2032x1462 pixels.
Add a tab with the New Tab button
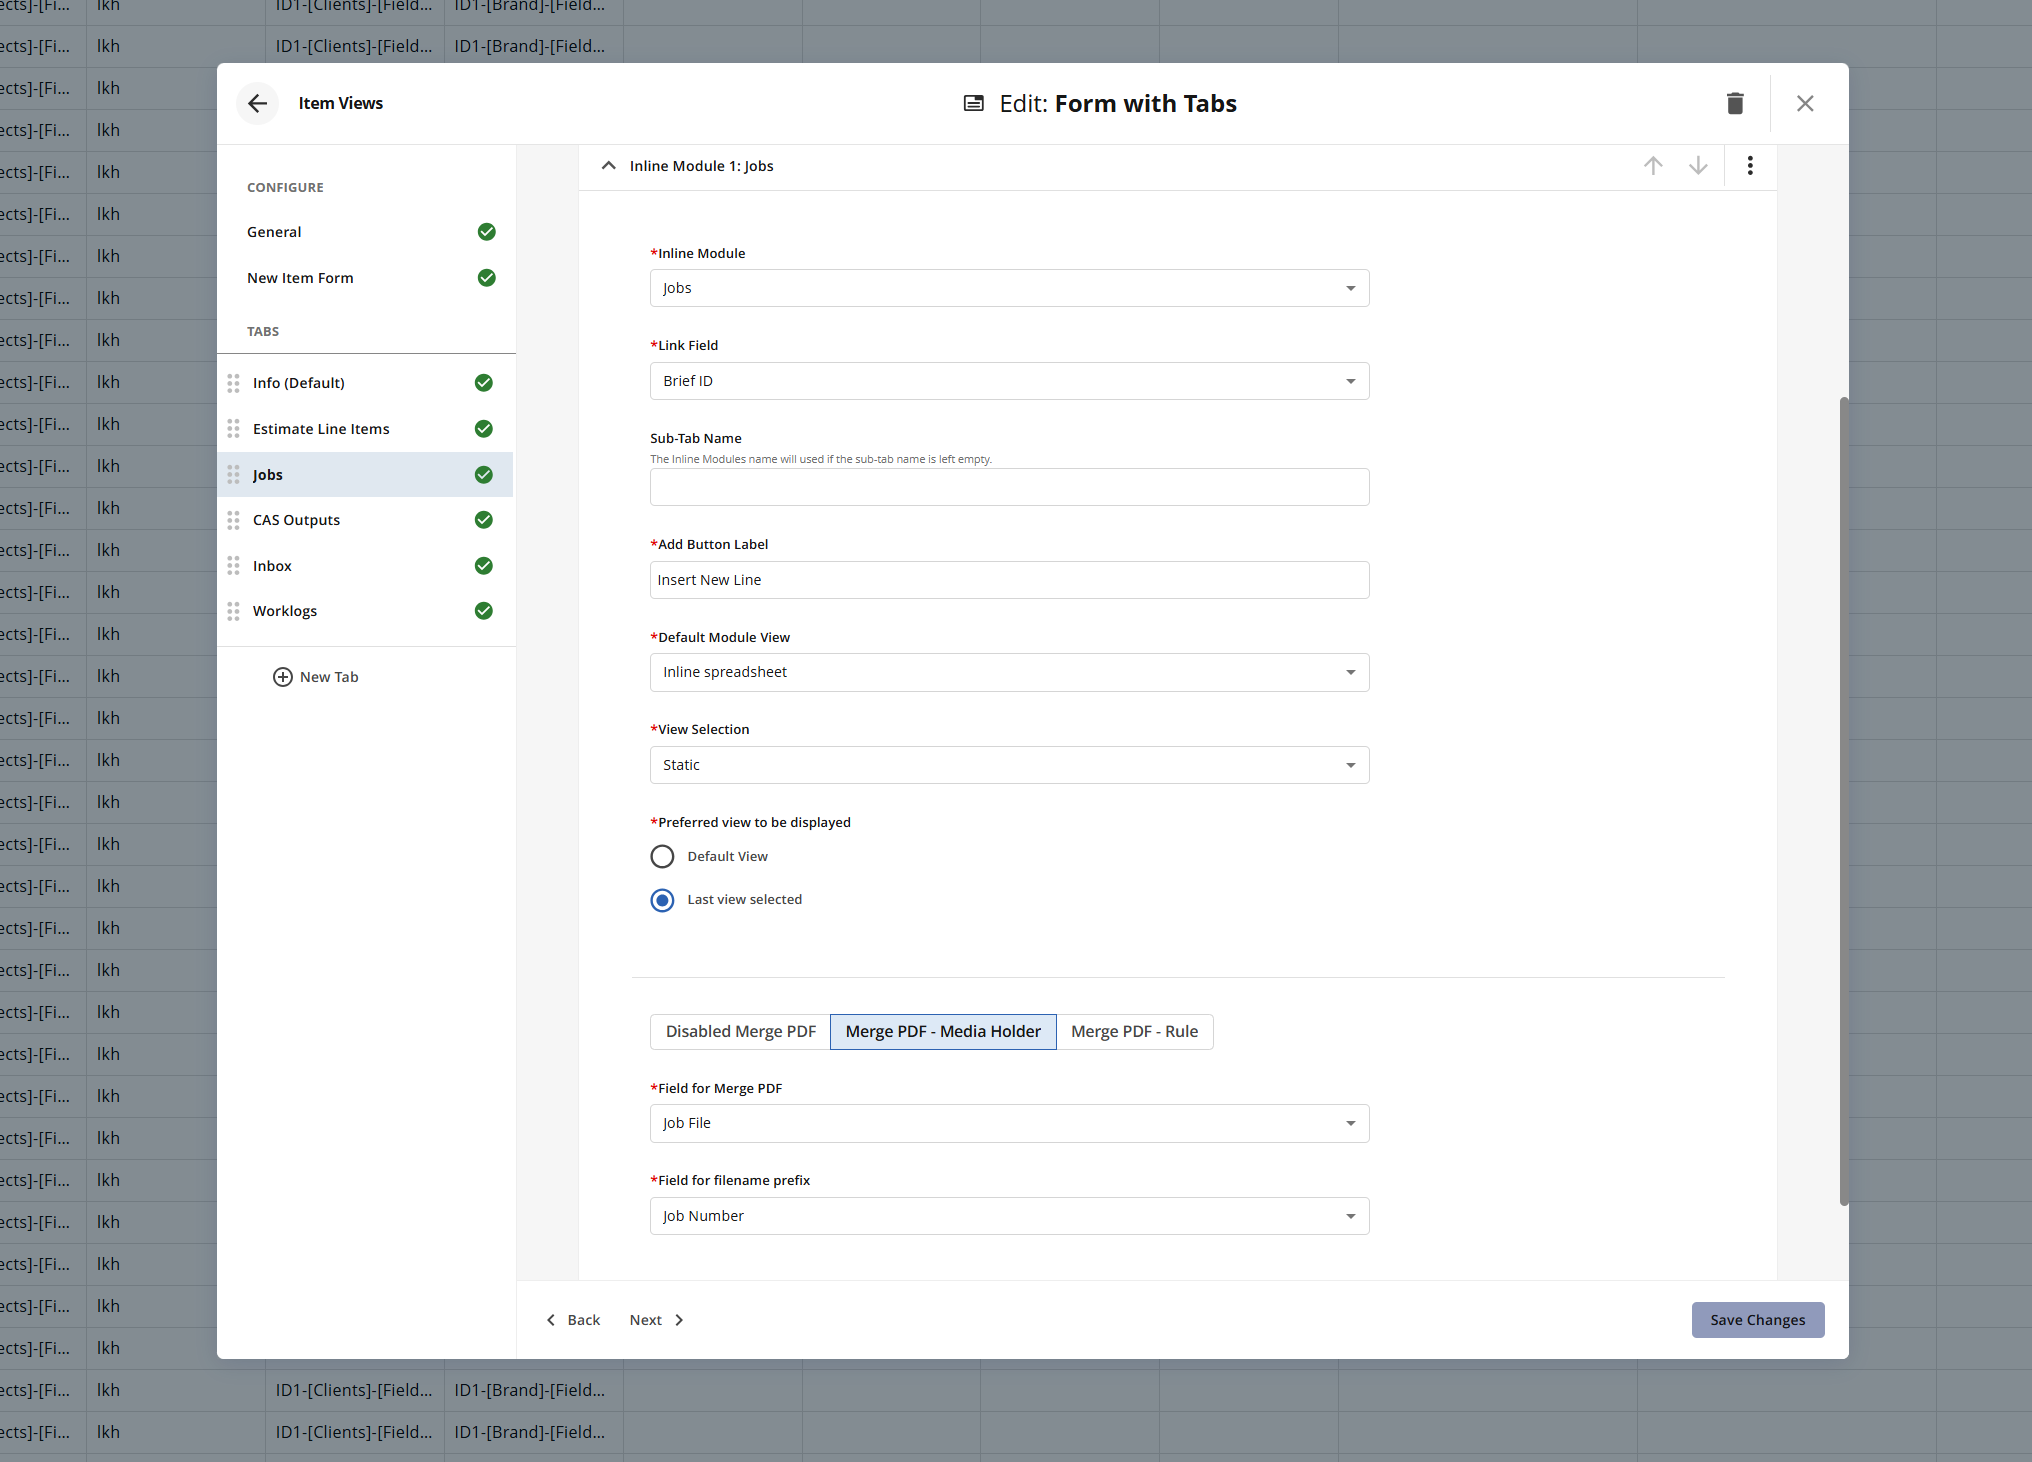pos(316,677)
